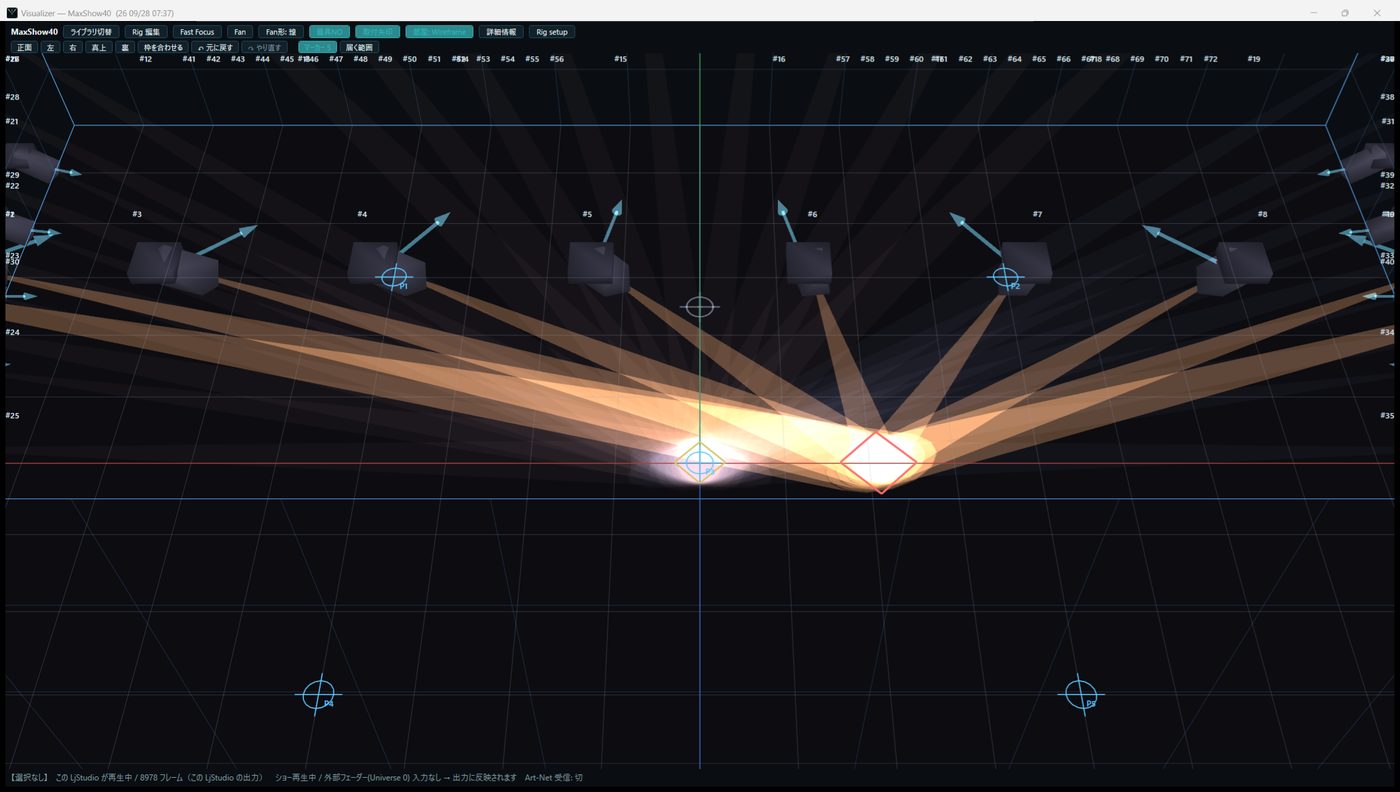Click the #15 fixture label
The image size is (1400, 792).
click(621, 59)
